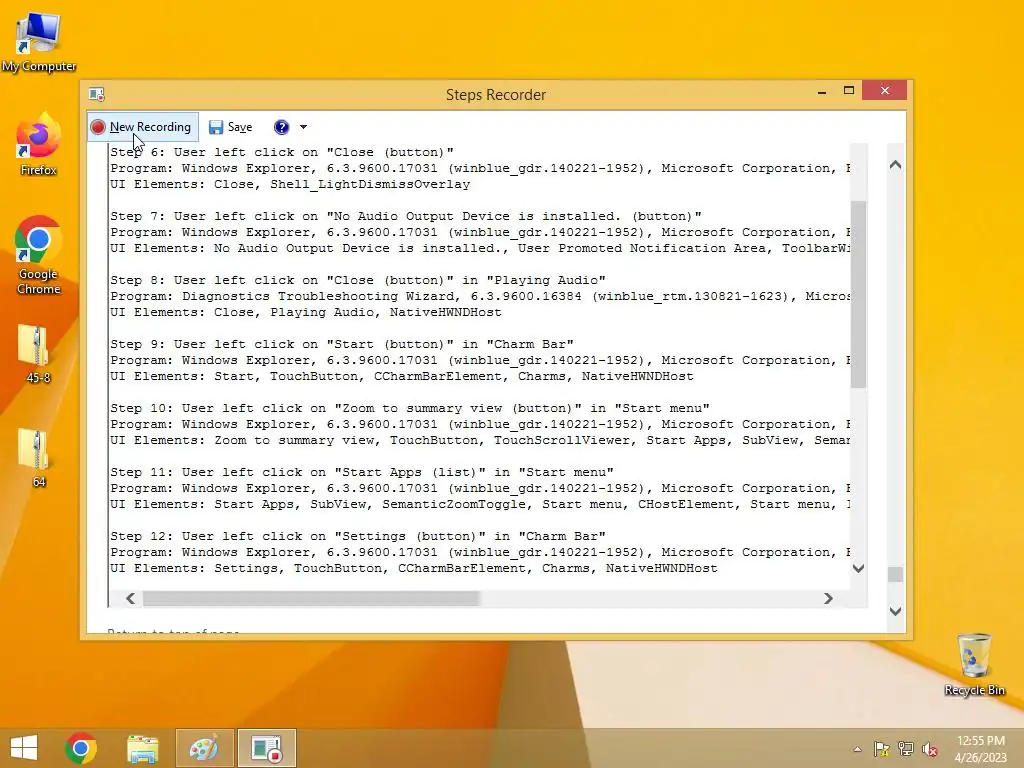Click the horizontal scroll right arrow
This screenshot has width=1024, height=768.
tap(828, 598)
